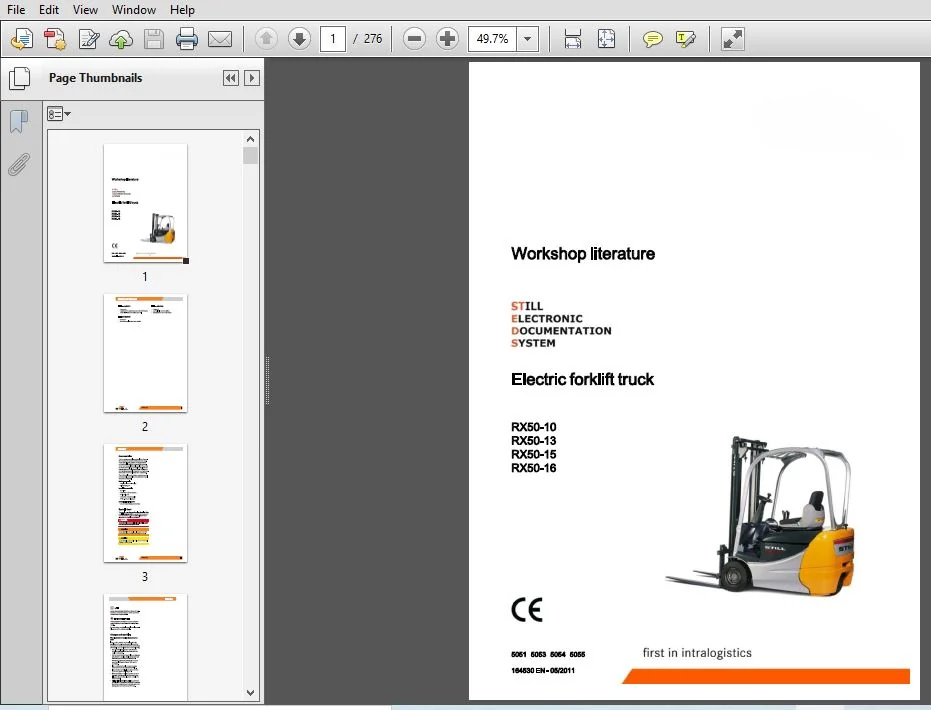Zoom in with the plus button
Viewport: 931px width, 710px height.
pos(447,39)
